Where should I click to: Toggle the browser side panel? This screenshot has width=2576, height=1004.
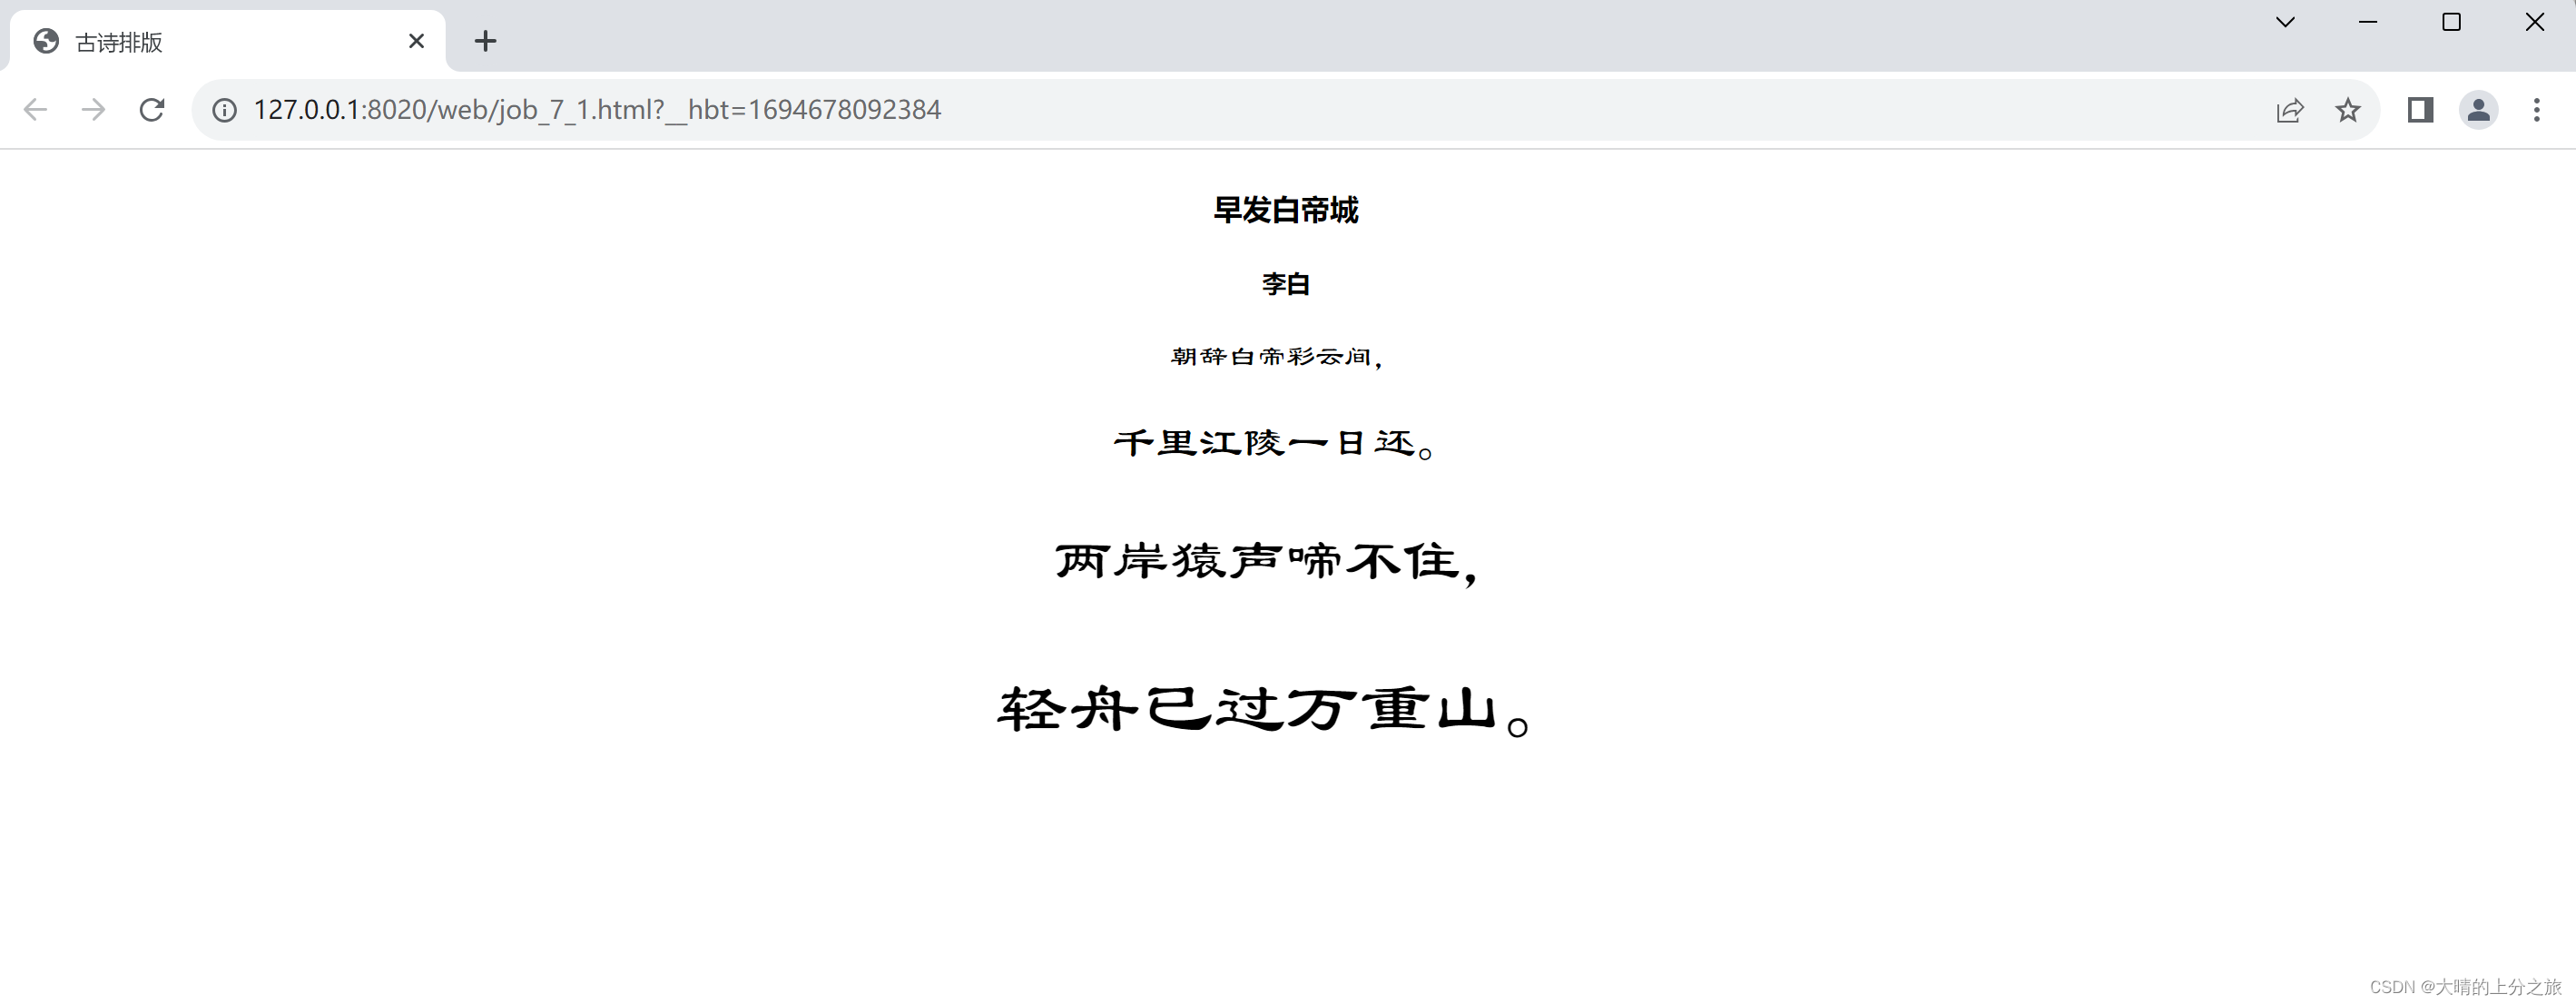[x=2420, y=110]
